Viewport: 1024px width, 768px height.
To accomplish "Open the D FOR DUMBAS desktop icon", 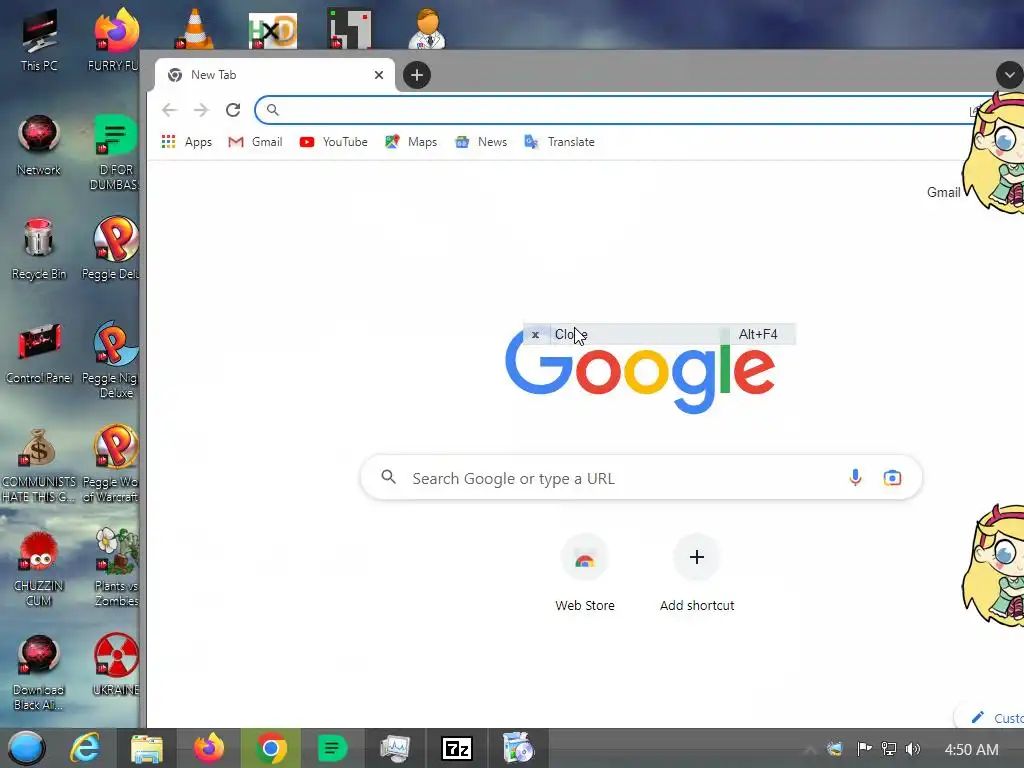I will click(115, 152).
